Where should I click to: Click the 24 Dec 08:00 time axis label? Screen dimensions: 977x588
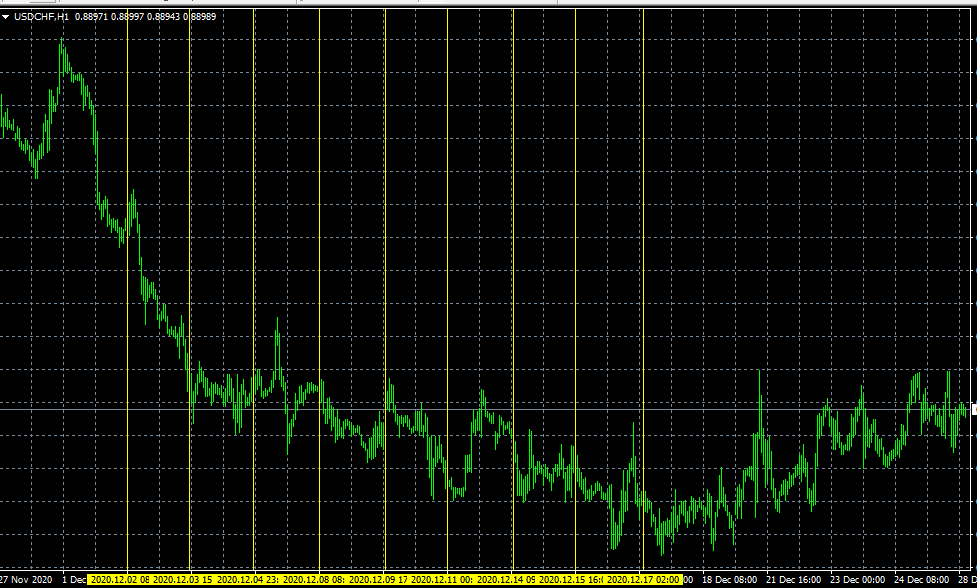pos(922,580)
